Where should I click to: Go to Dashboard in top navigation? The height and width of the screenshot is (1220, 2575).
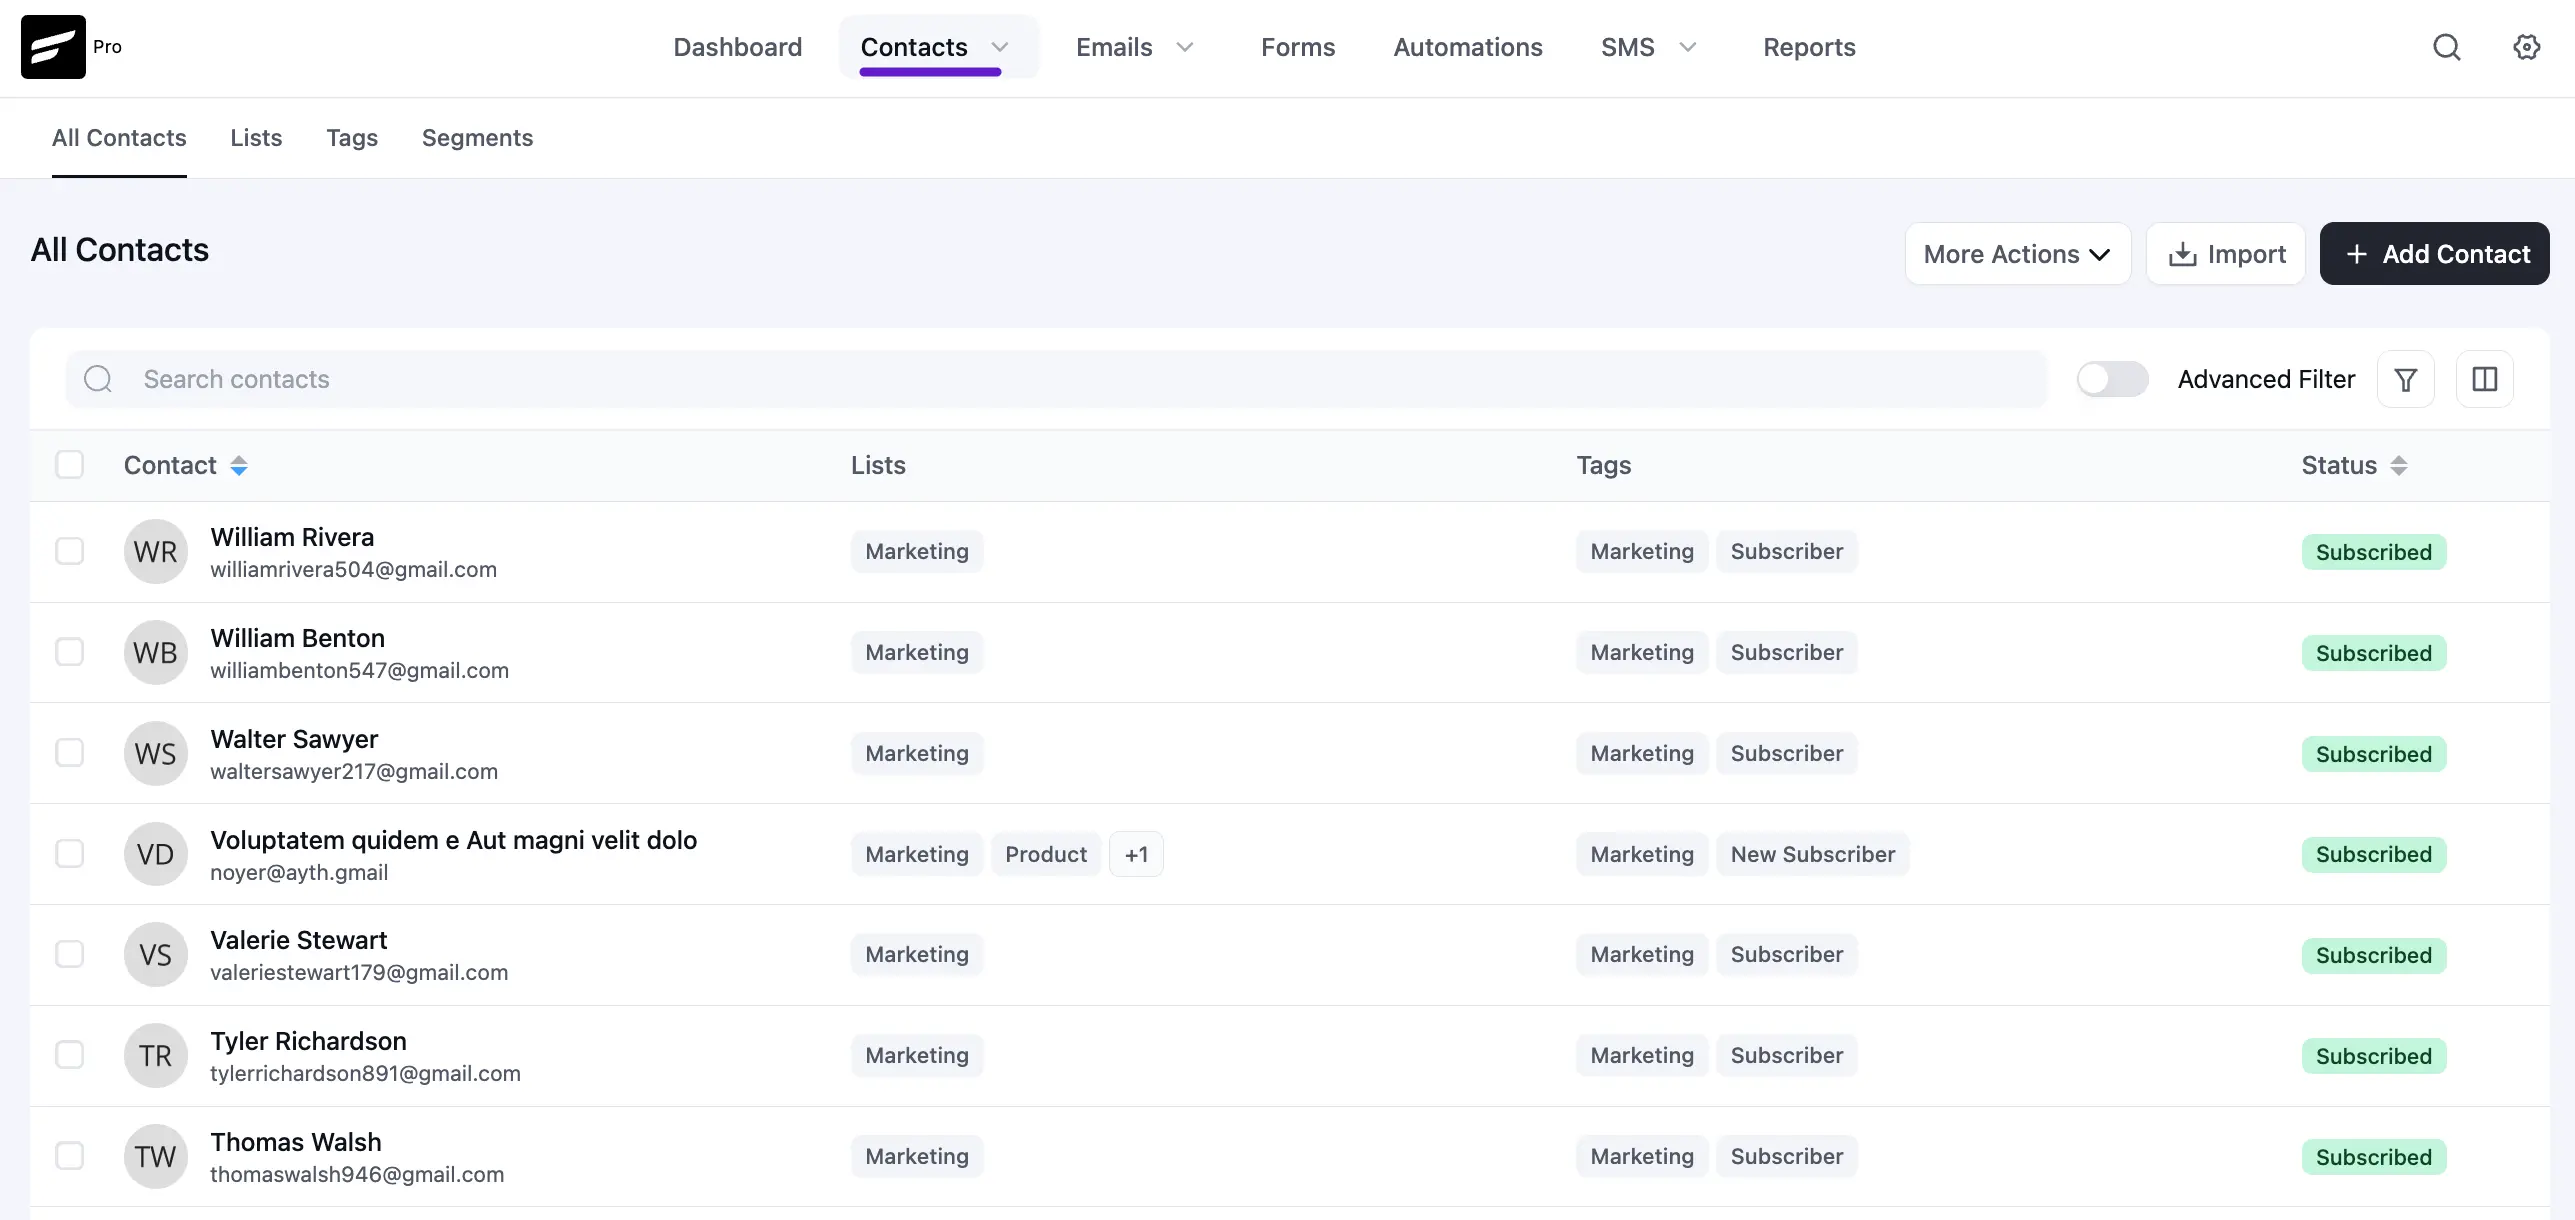tap(738, 47)
